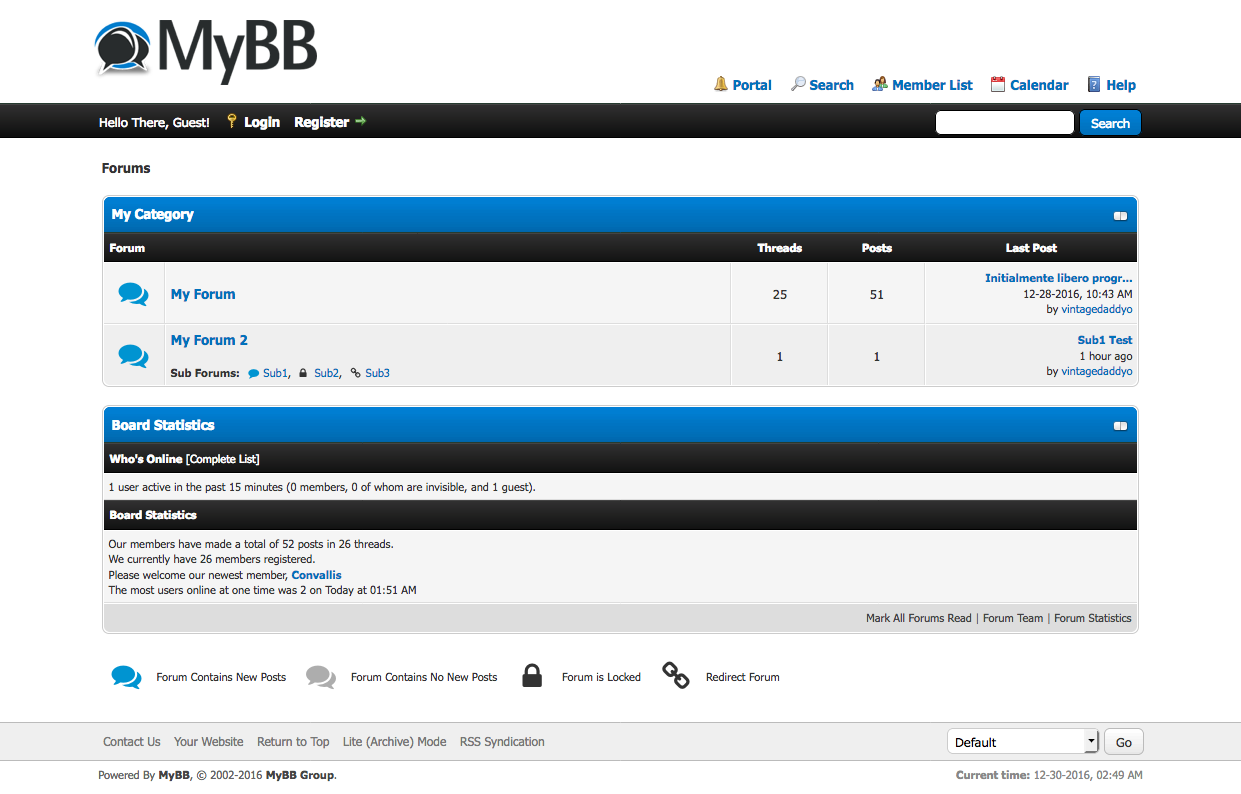
Task: Open the Forum Statistics link
Action: click(1093, 618)
